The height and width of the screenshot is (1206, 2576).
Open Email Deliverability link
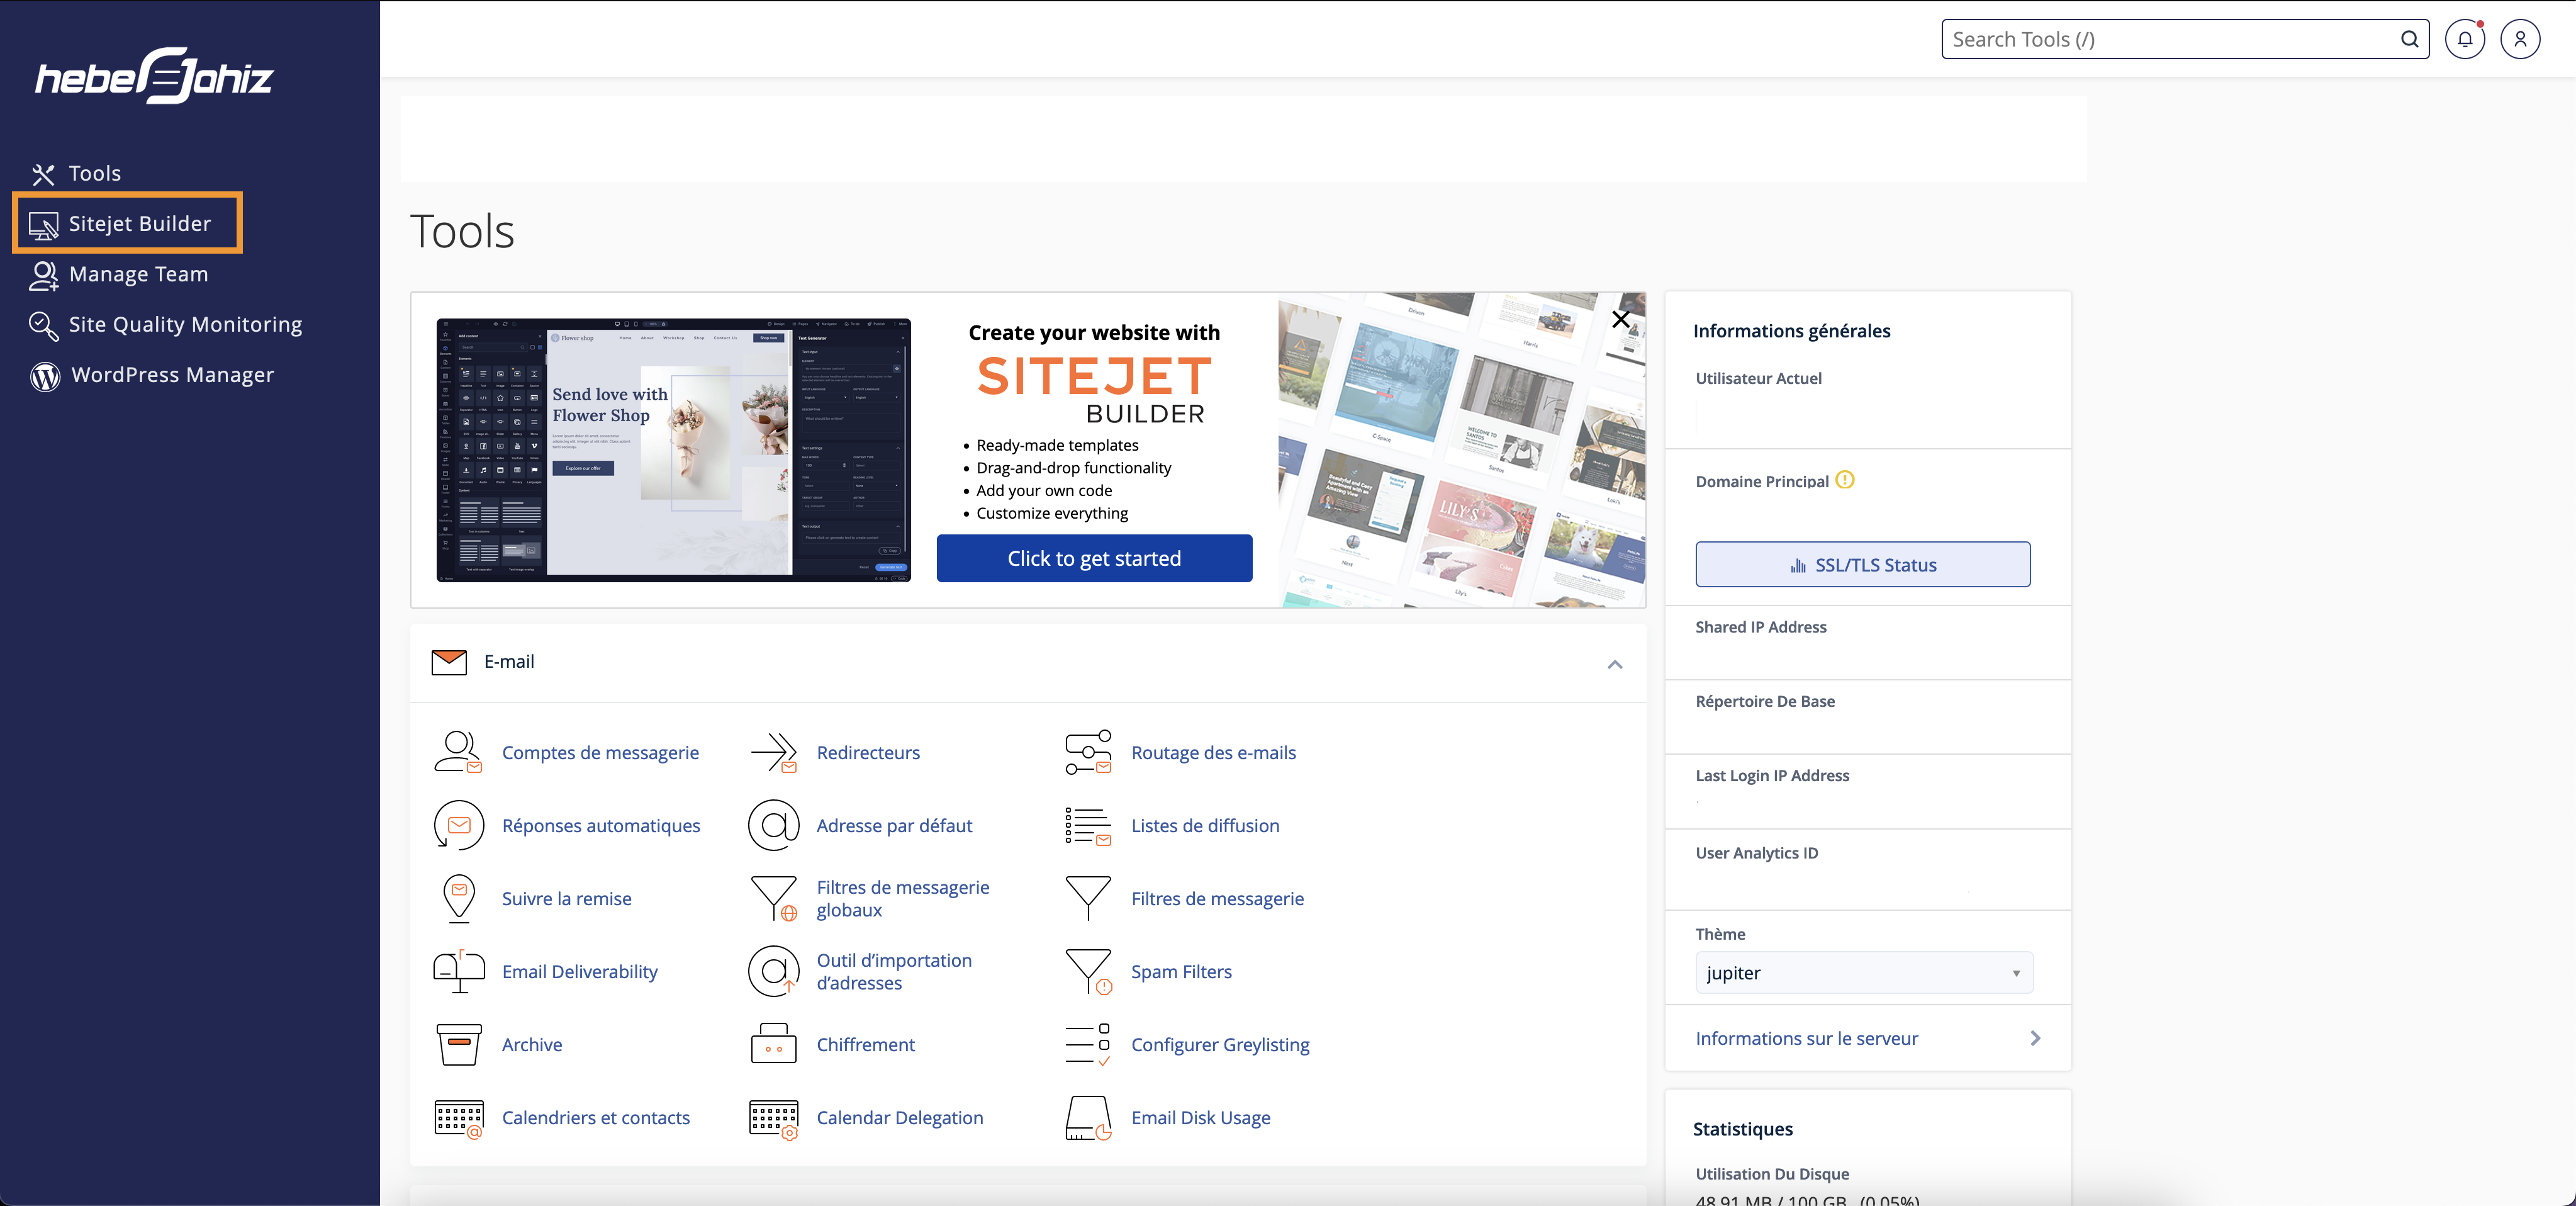tap(580, 971)
